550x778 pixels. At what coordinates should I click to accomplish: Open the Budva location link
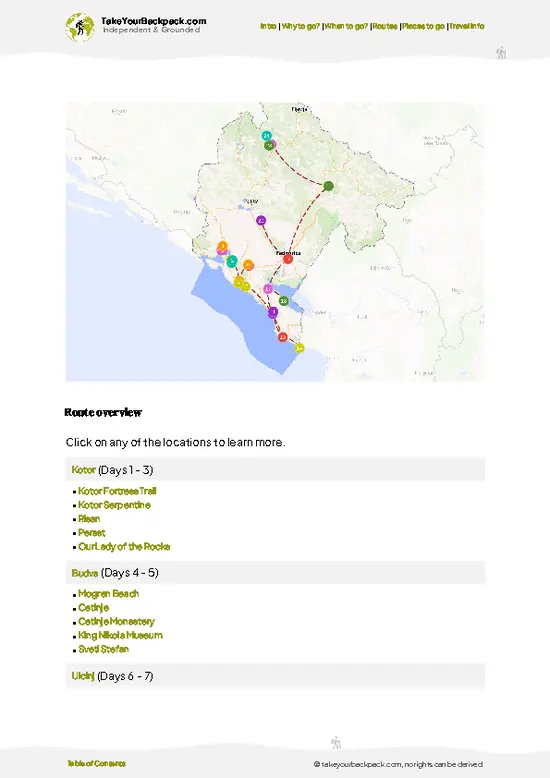(85, 573)
